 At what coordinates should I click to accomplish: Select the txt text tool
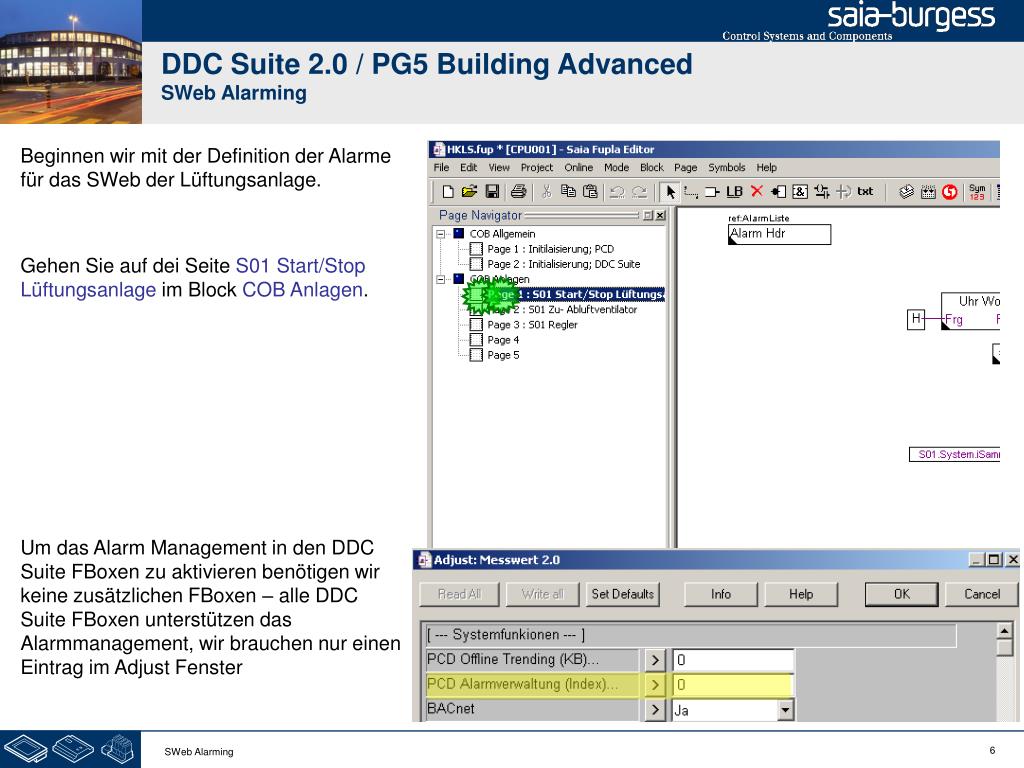pyautogui.click(x=865, y=191)
